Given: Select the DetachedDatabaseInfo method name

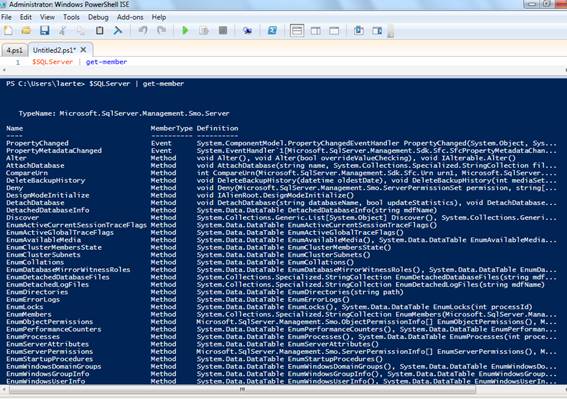Looking at the screenshot, I should click(x=48, y=210).
